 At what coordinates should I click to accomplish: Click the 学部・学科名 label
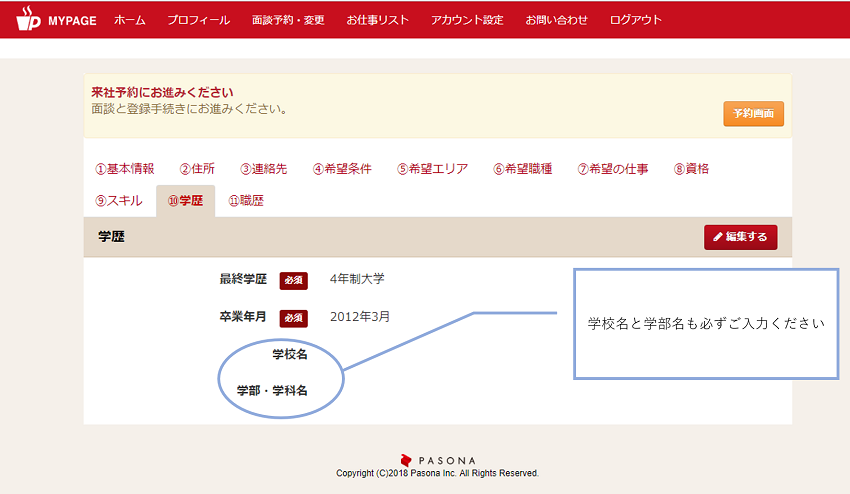[272, 390]
